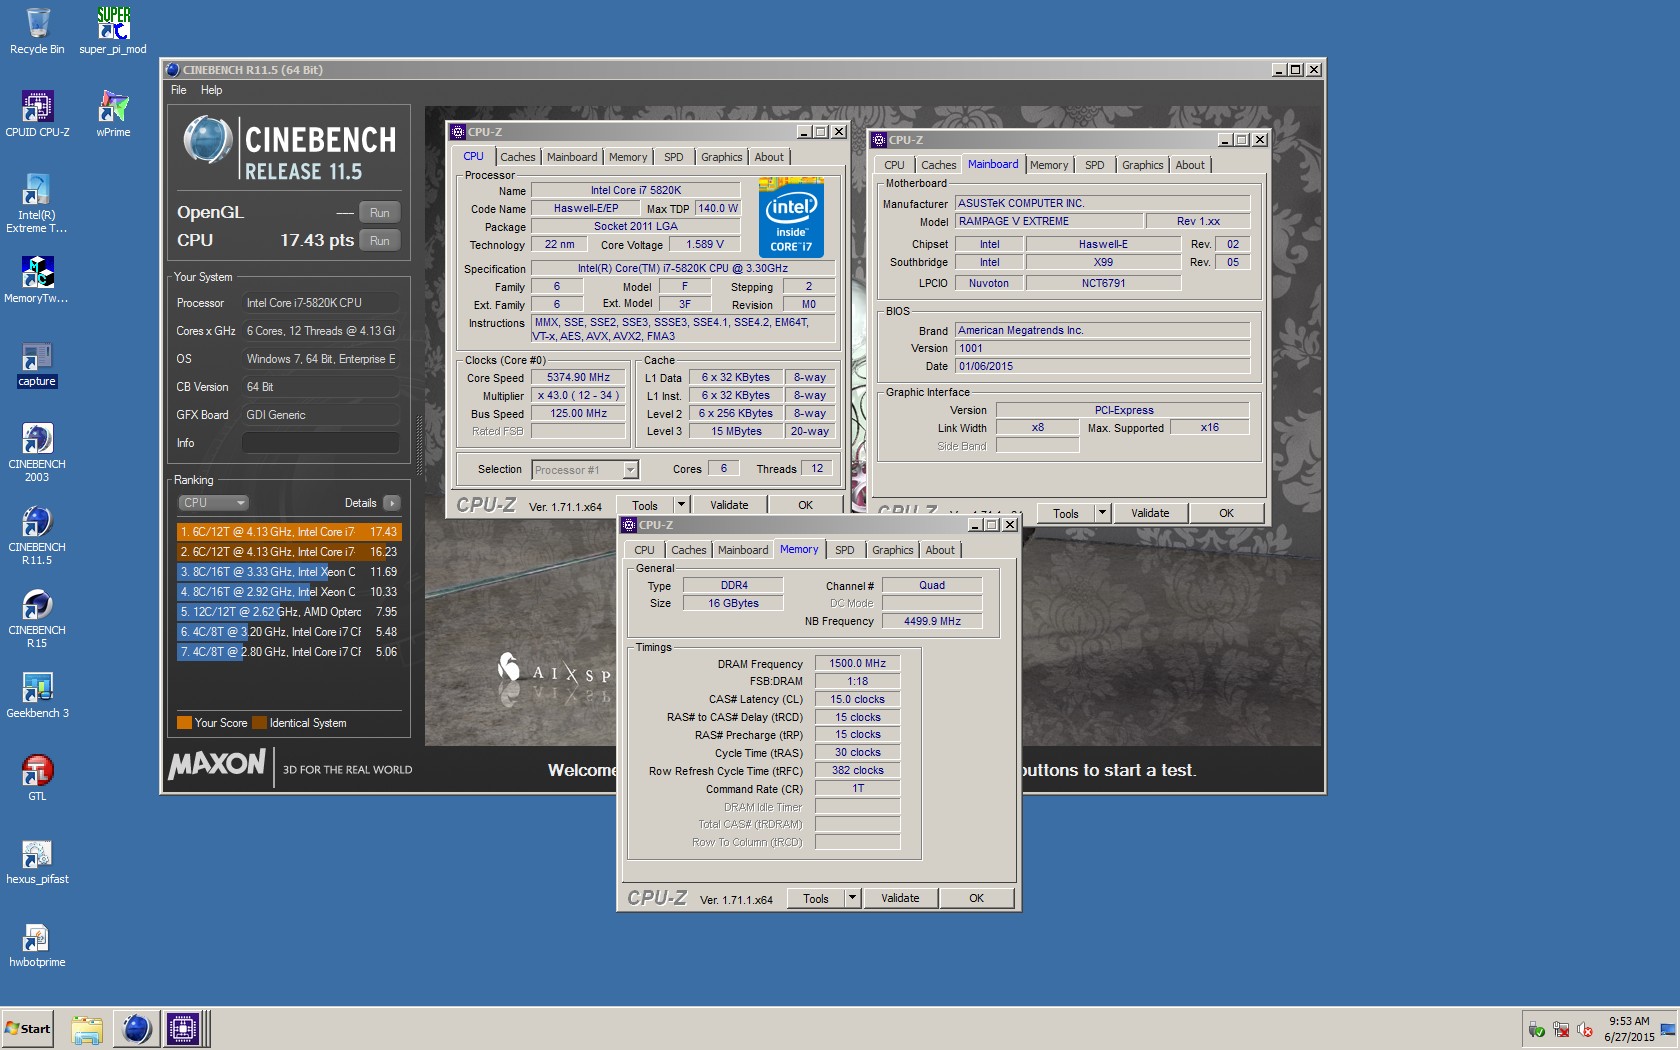1680x1050 pixels.
Task: Select ranking entry scoring 16.23
Action: [289, 552]
